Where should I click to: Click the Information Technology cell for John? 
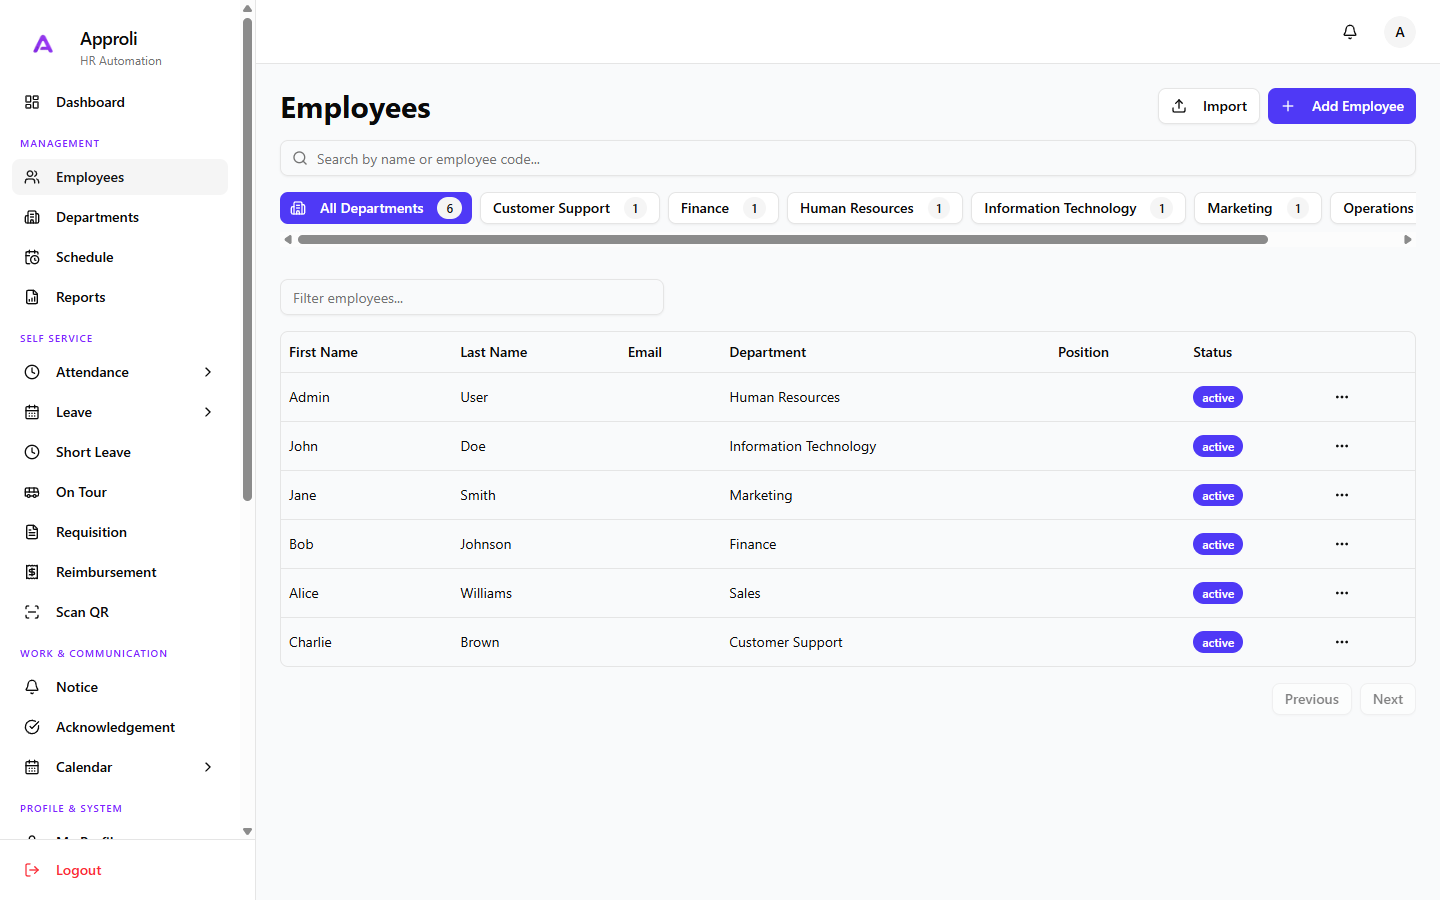click(x=803, y=446)
